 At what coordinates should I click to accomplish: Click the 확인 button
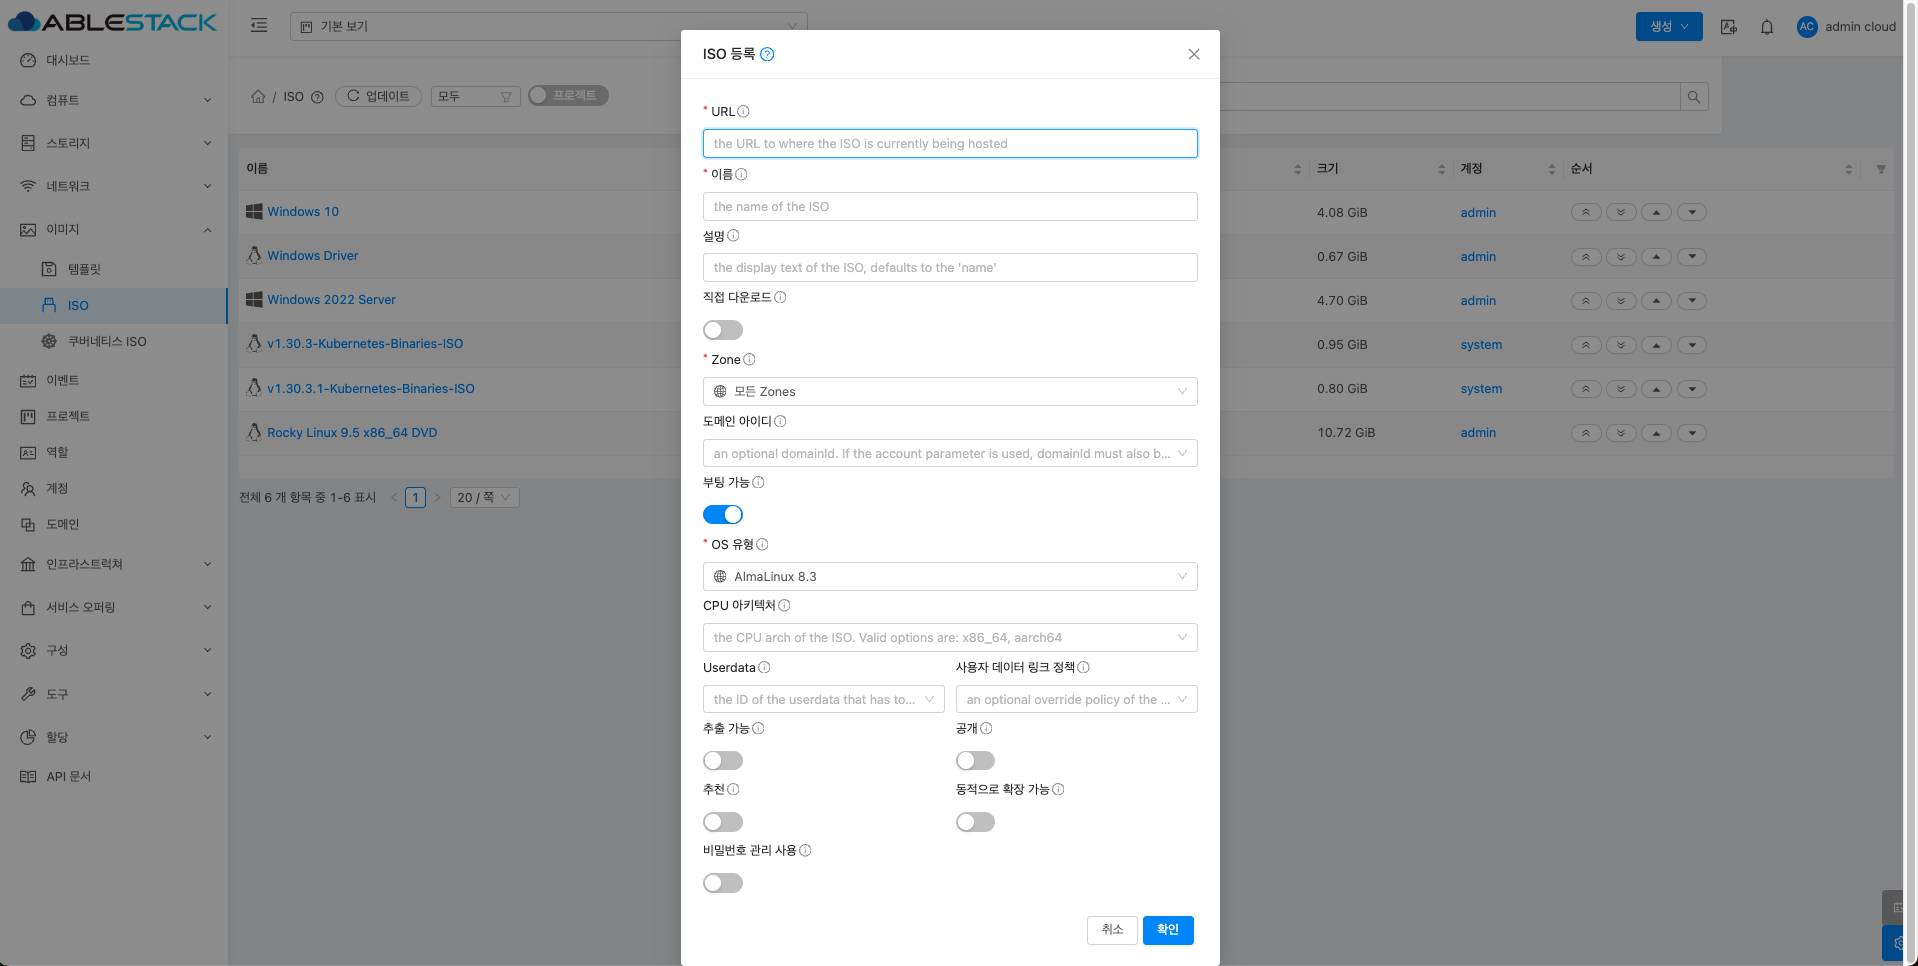click(1167, 930)
